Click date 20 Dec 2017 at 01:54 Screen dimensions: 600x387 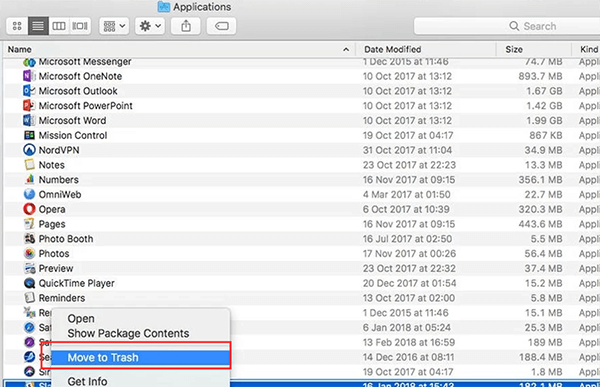[409, 283]
